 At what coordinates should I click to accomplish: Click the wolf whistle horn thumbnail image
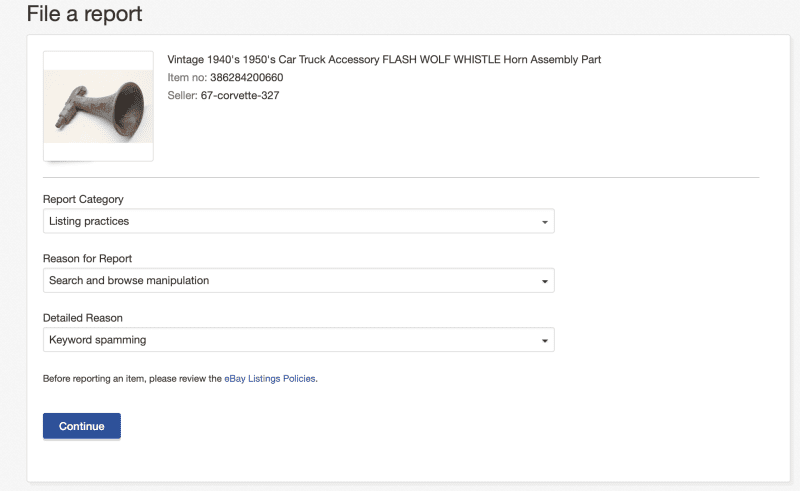click(x=98, y=106)
